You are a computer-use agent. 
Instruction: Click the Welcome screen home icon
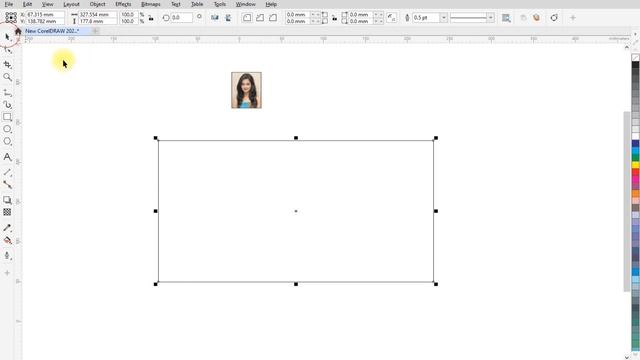coord(18,31)
